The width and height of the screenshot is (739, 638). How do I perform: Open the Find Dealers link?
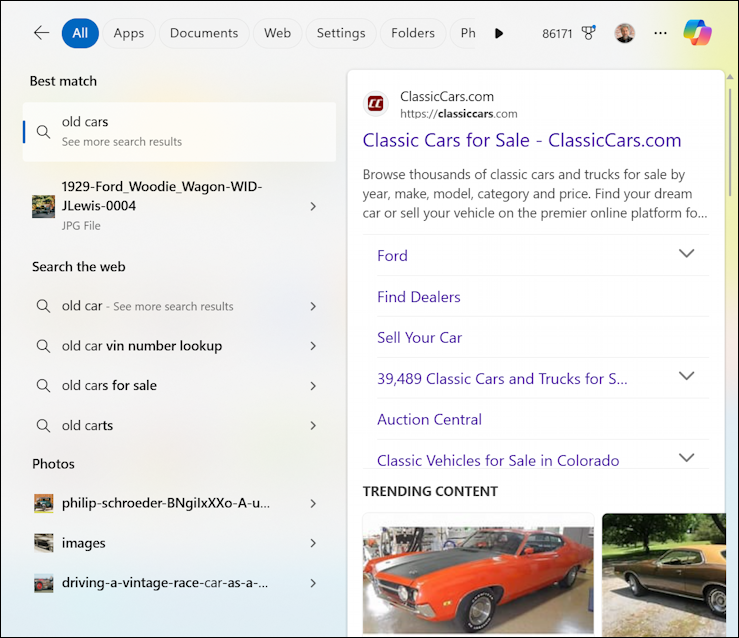point(419,297)
